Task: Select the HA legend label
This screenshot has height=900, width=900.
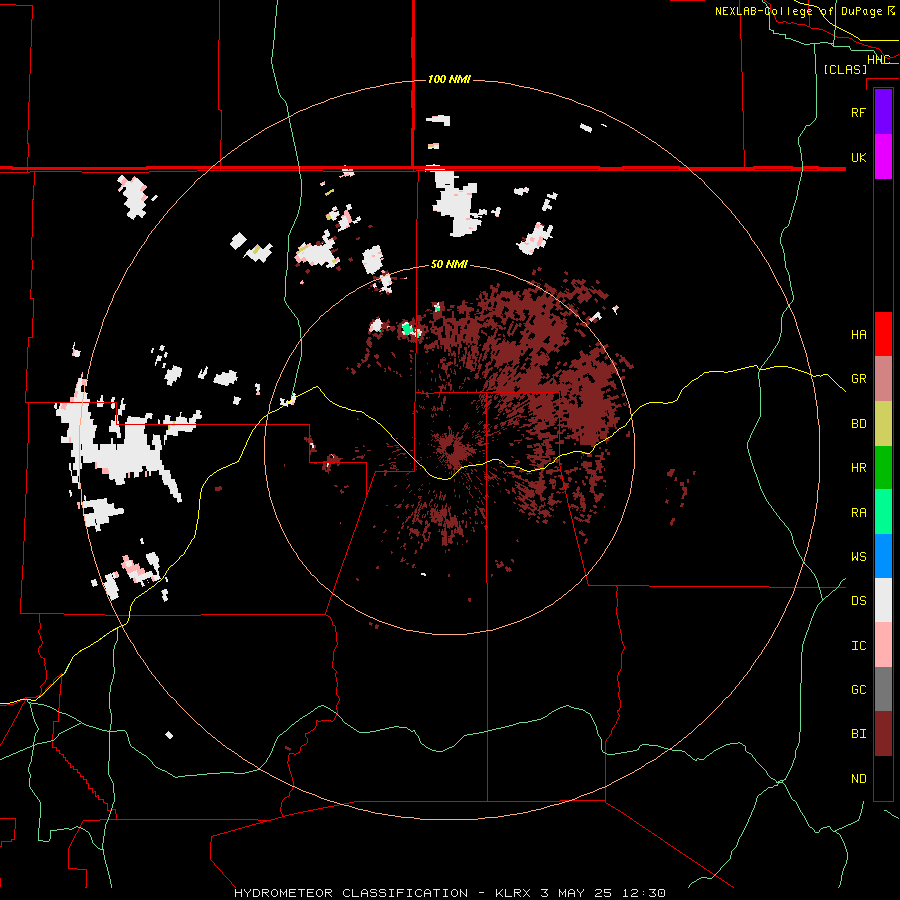Action: [858, 335]
